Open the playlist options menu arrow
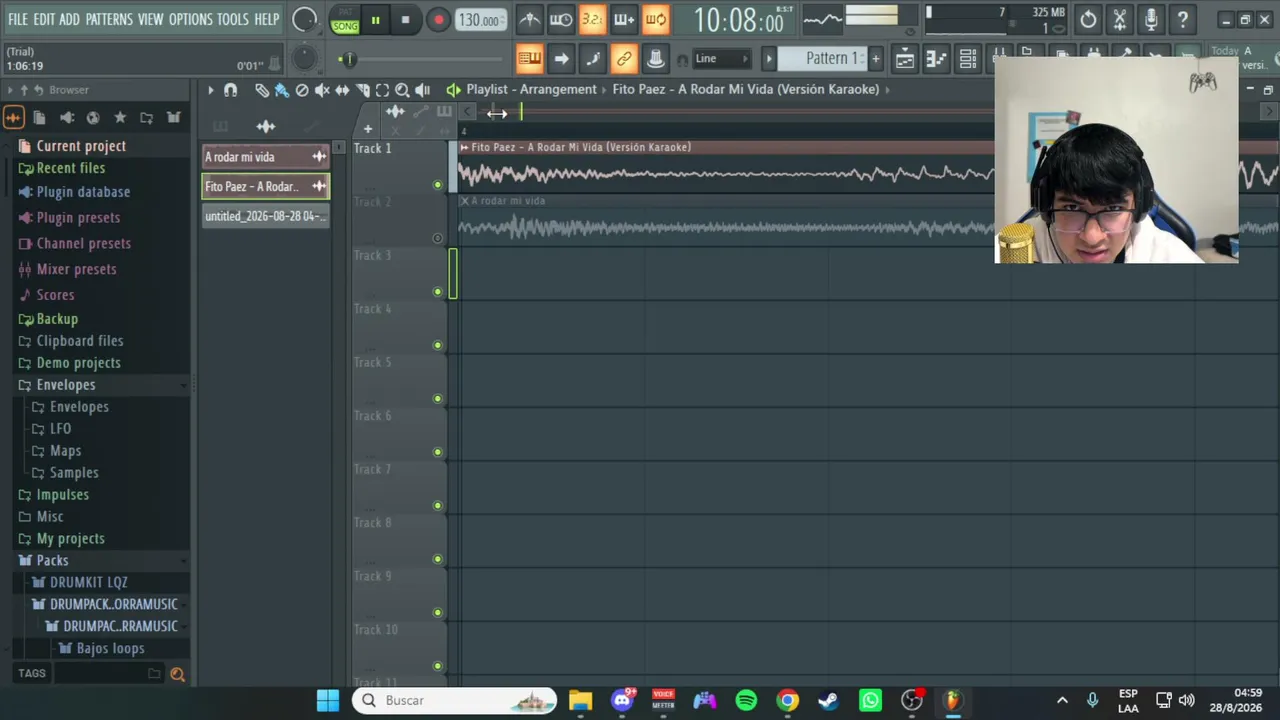 (211, 90)
